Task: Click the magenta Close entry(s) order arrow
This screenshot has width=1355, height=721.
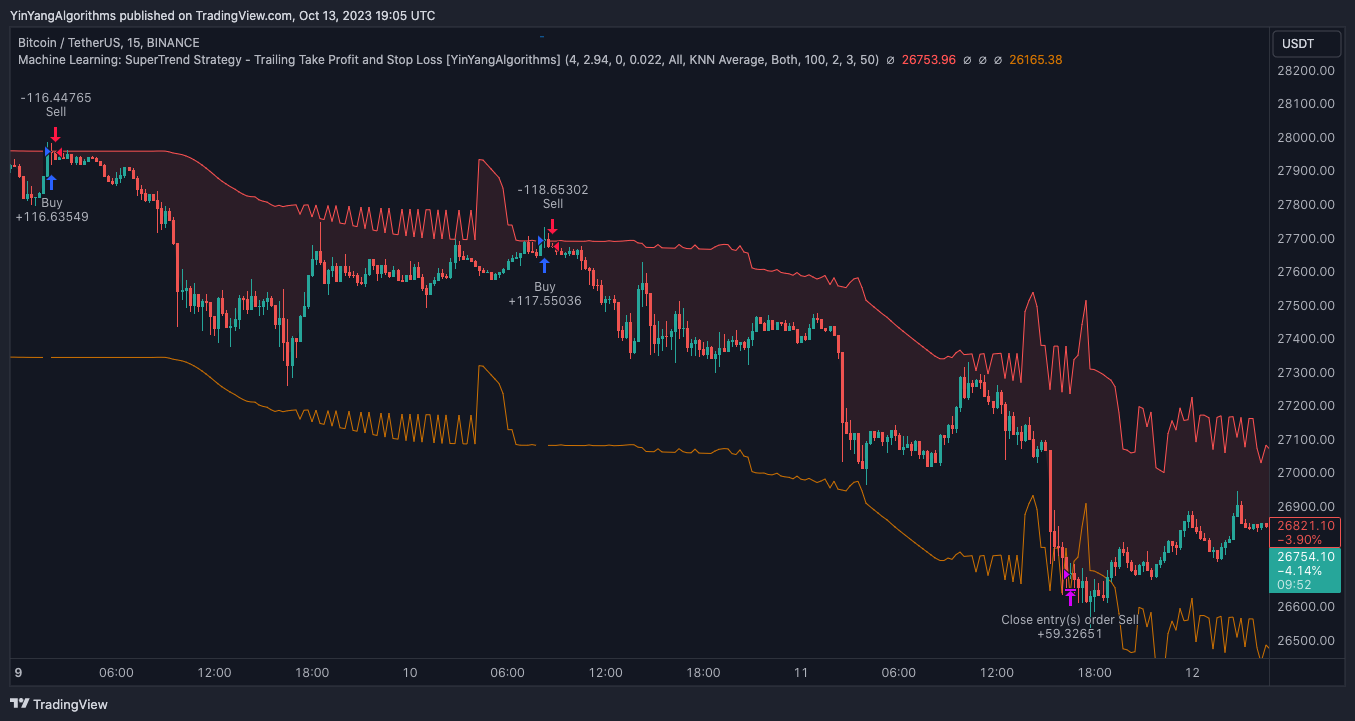Action: 1070,597
